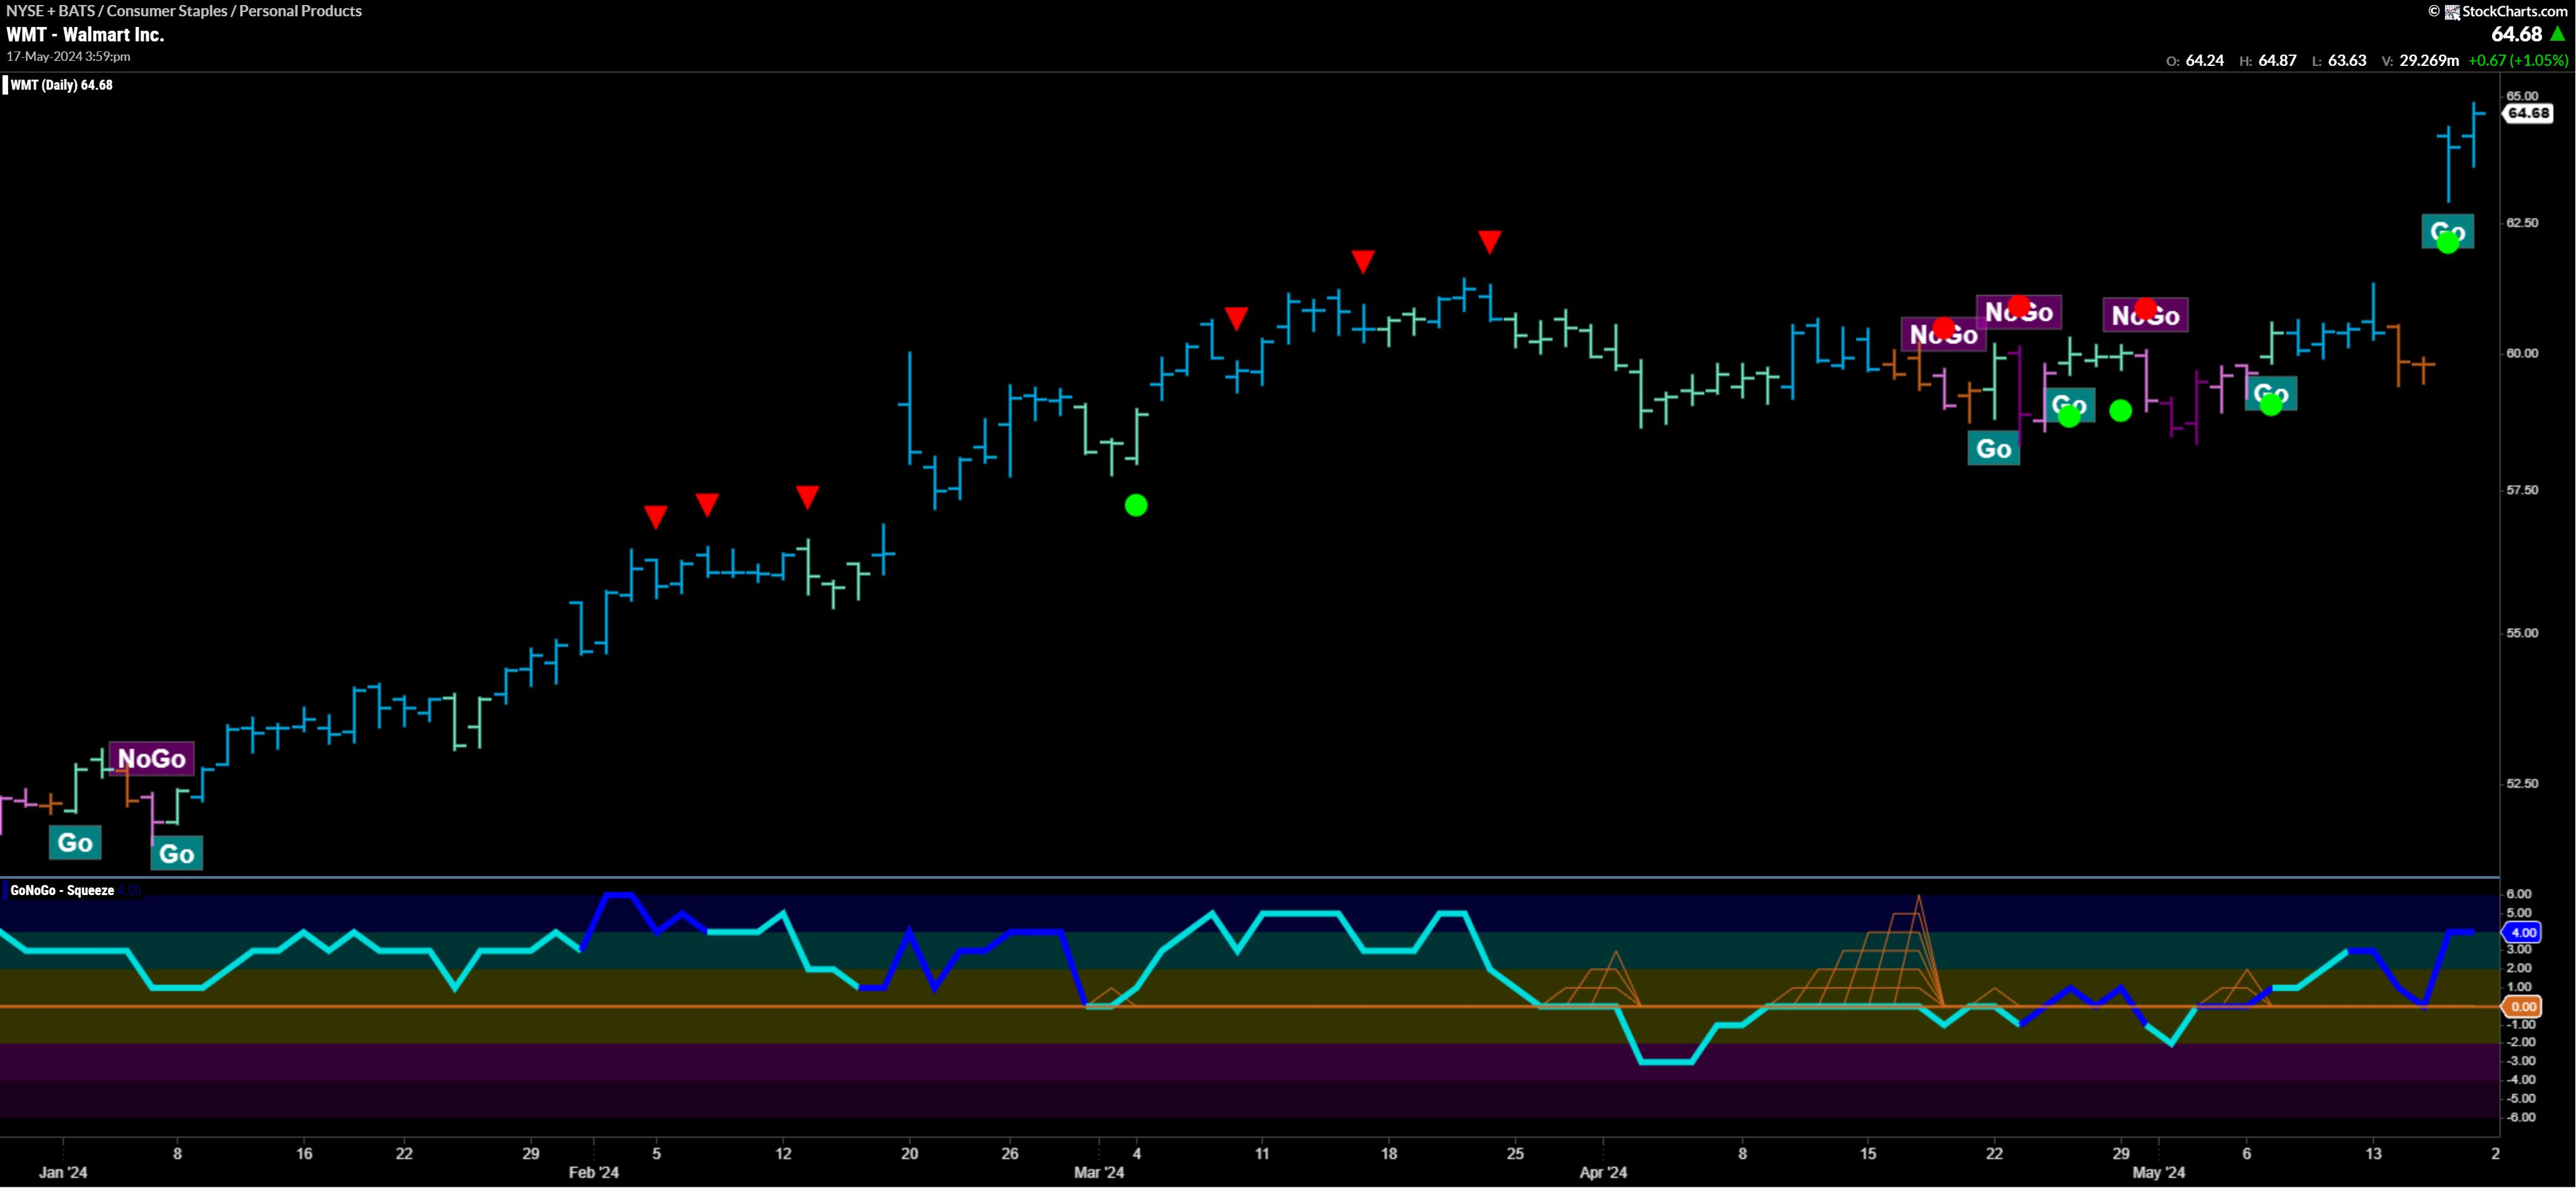Click the Mar '24 date axis label
This screenshot has width=2576, height=1188.
1099,1172
